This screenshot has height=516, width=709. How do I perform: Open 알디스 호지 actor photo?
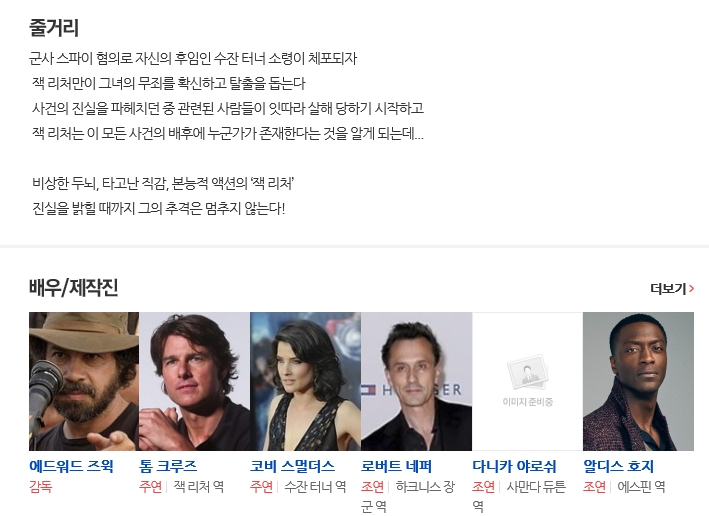tap(638, 381)
